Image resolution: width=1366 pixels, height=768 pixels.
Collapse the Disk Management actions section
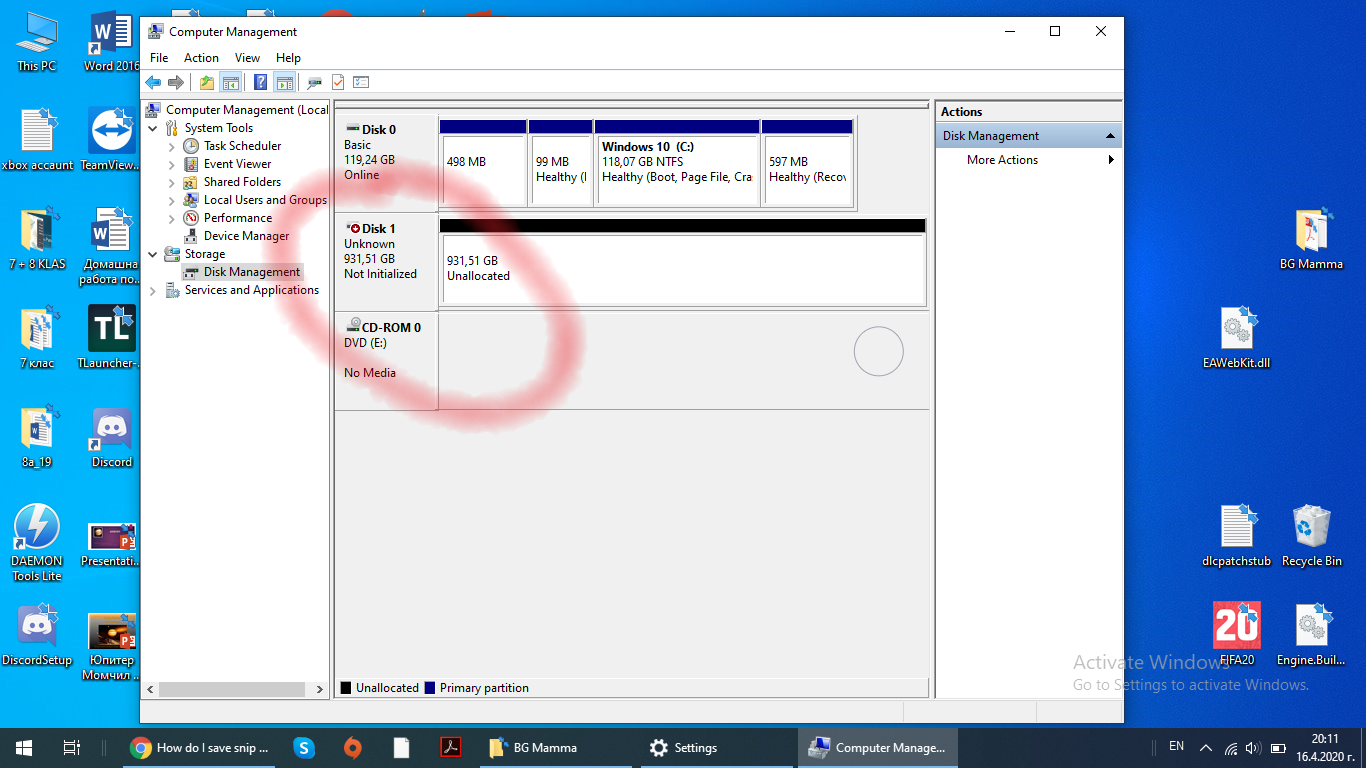pyautogui.click(x=1110, y=136)
